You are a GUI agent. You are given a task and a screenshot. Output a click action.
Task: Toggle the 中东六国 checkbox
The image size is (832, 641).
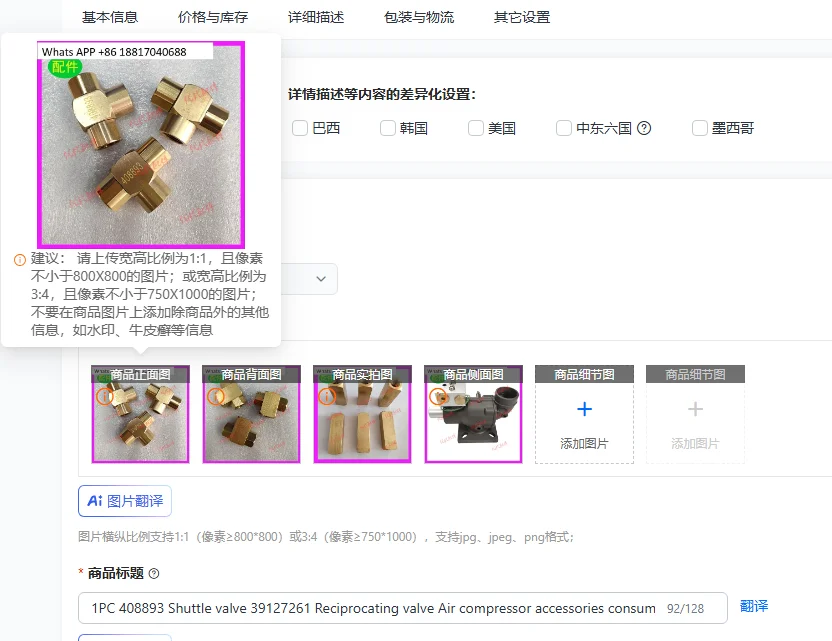click(x=564, y=128)
